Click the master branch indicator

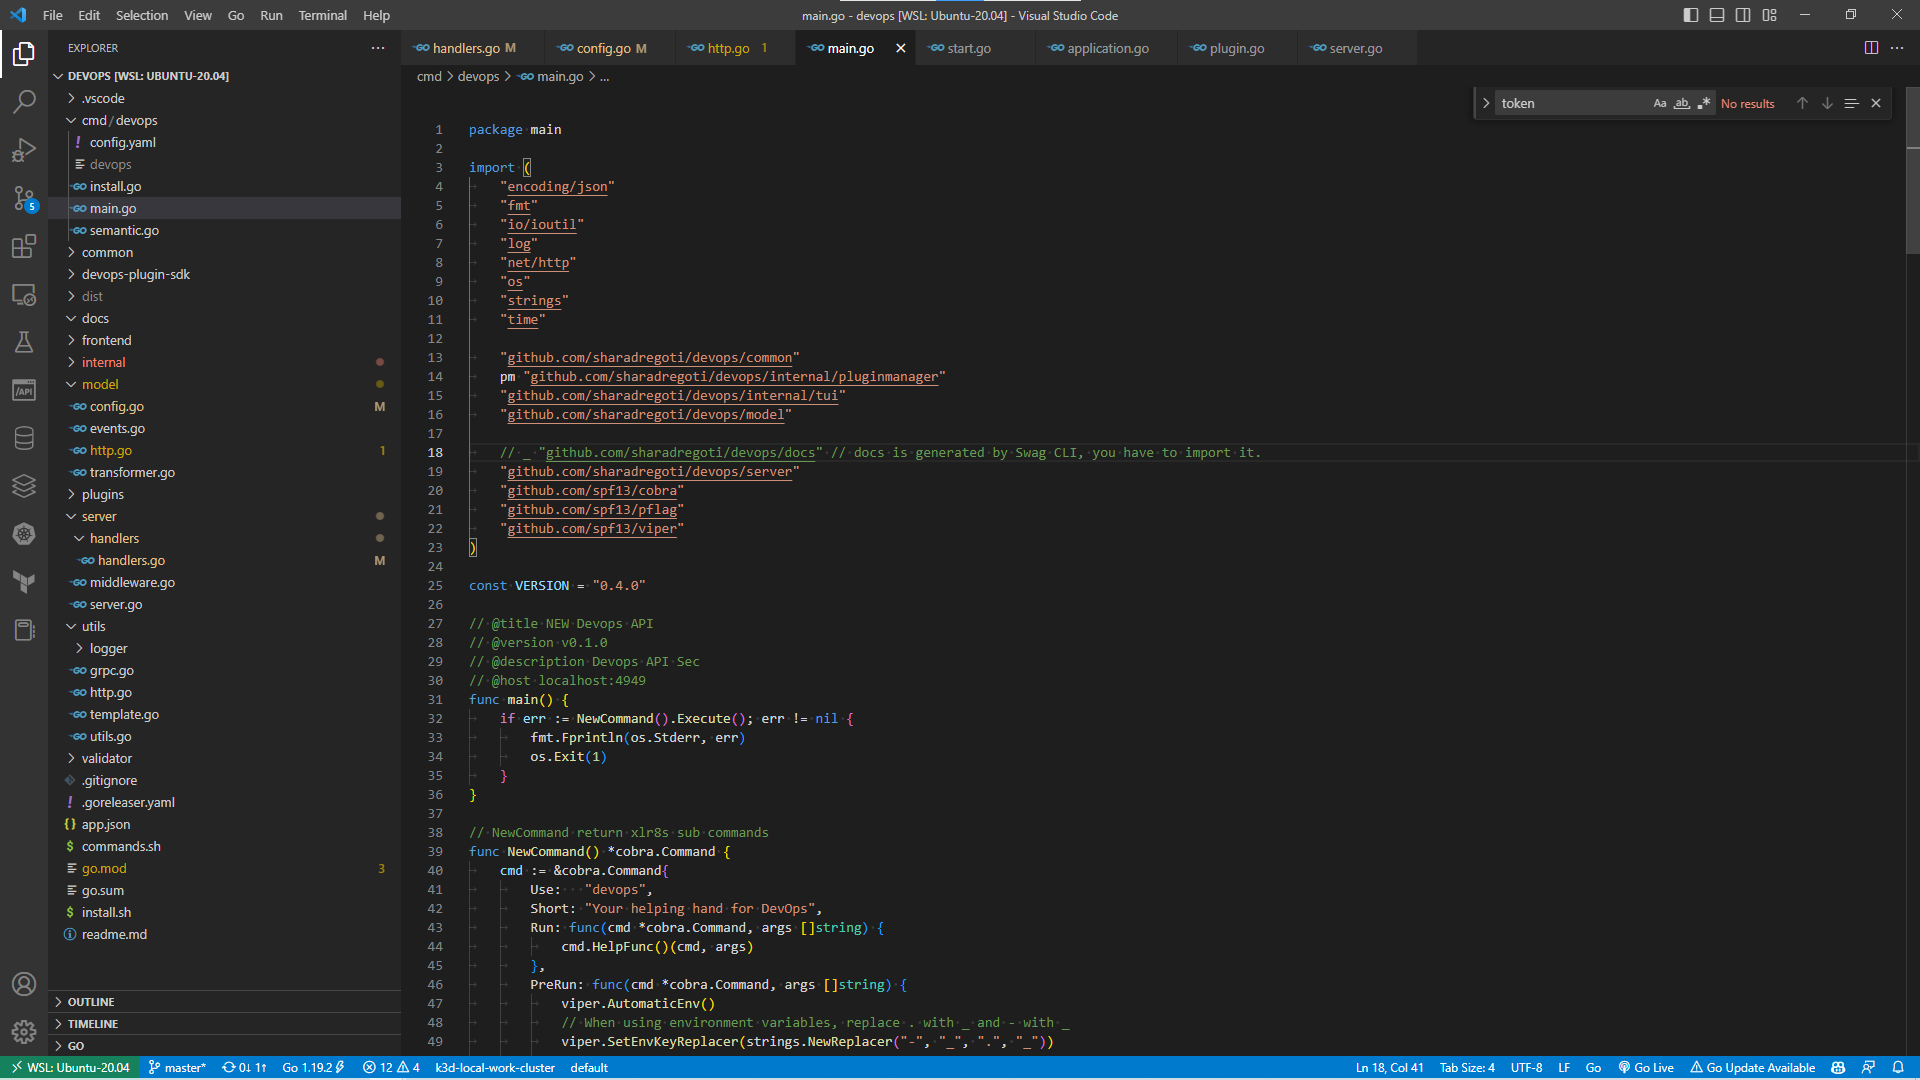coord(178,1067)
